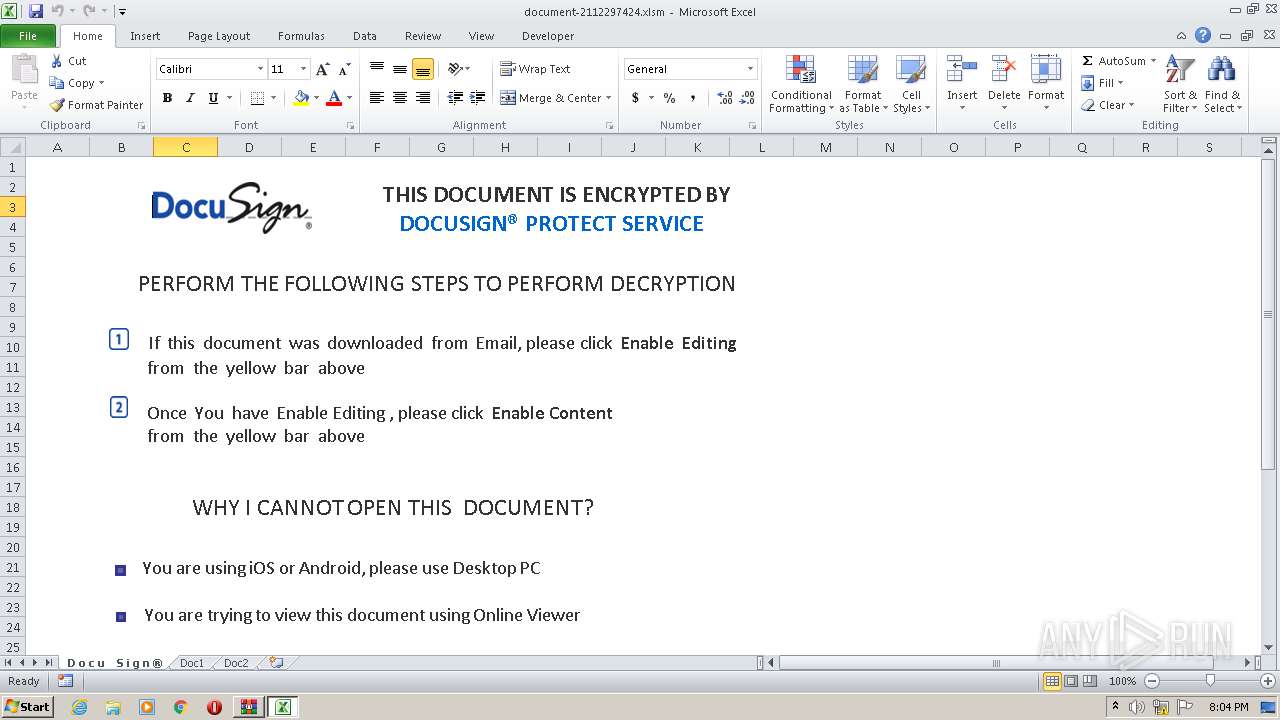Click the Zoom In plus button
The width and height of the screenshot is (1280, 720).
[x=1268, y=681]
